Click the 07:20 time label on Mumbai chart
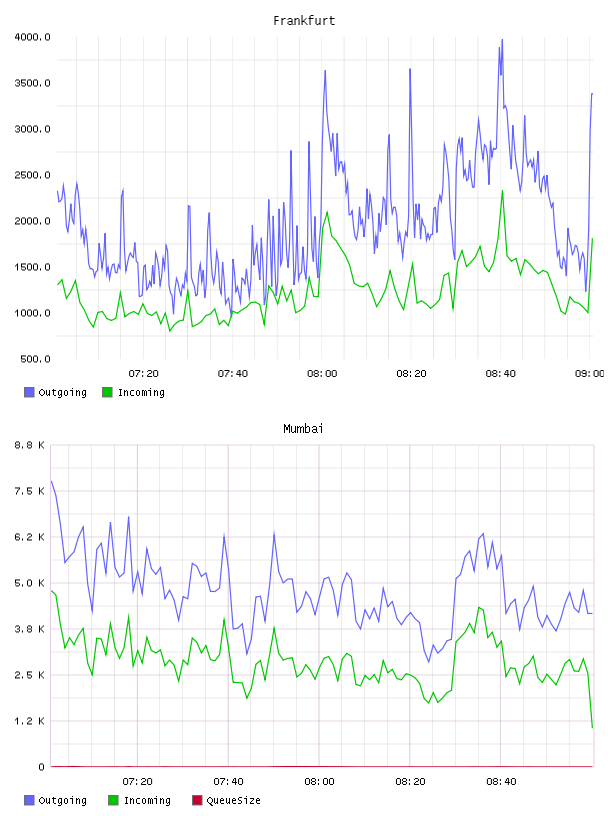608x816 pixels. [x=137, y=782]
